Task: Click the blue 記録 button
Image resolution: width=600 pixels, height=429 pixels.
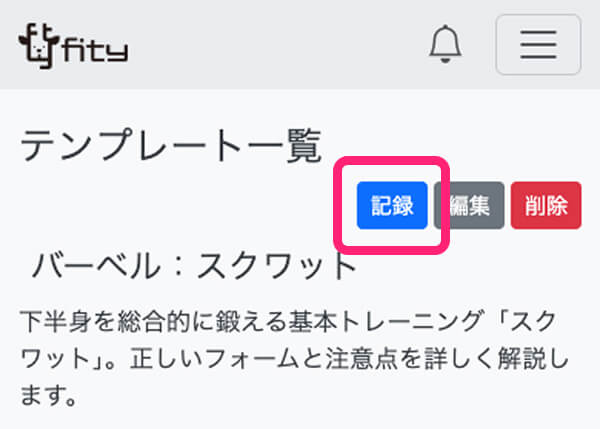Action: [x=392, y=206]
